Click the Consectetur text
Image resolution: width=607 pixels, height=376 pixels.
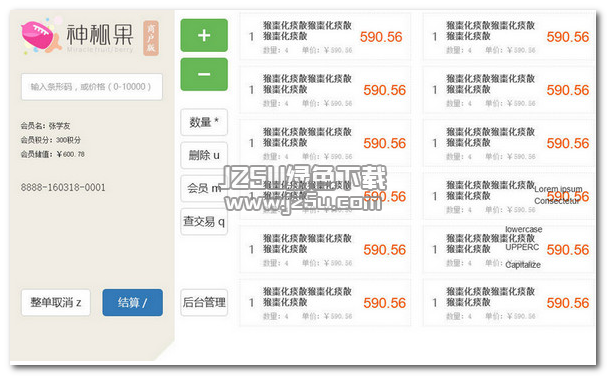tap(557, 201)
